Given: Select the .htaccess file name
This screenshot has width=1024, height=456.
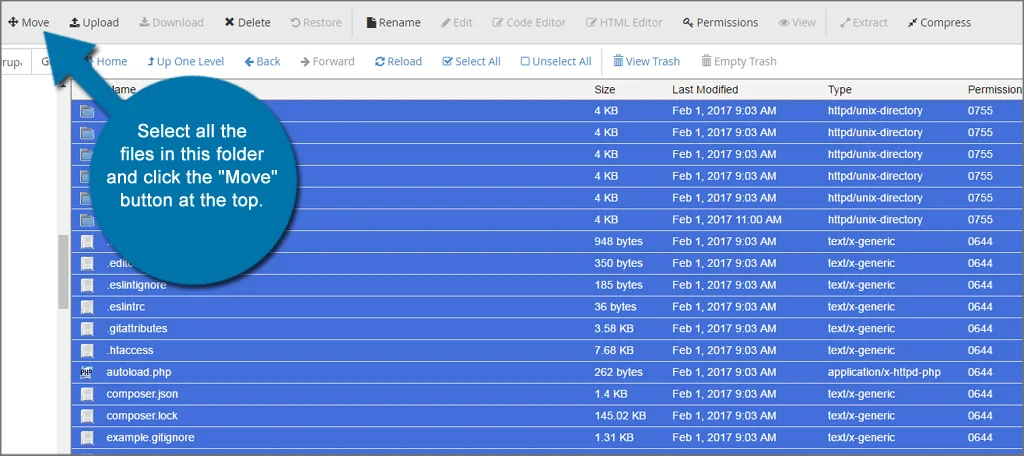Looking at the screenshot, I should pos(130,350).
